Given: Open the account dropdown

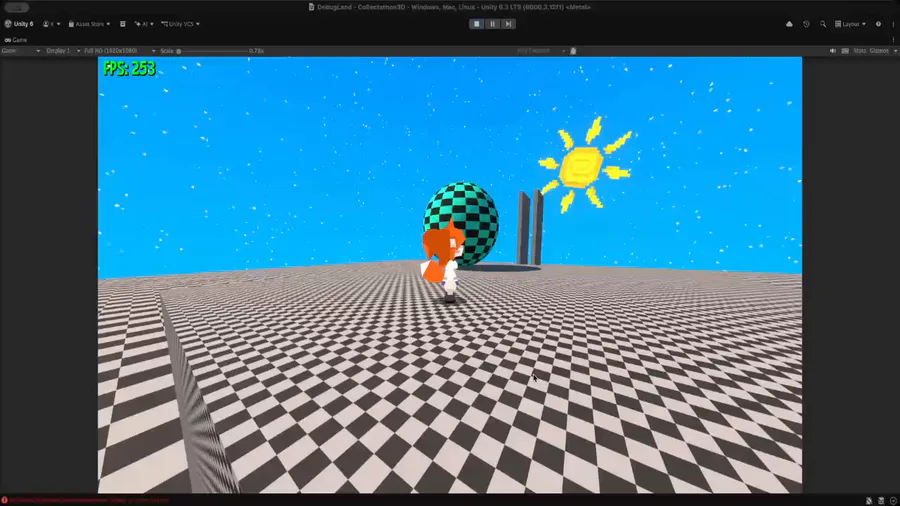Looking at the screenshot, I should tap(51, 24).
